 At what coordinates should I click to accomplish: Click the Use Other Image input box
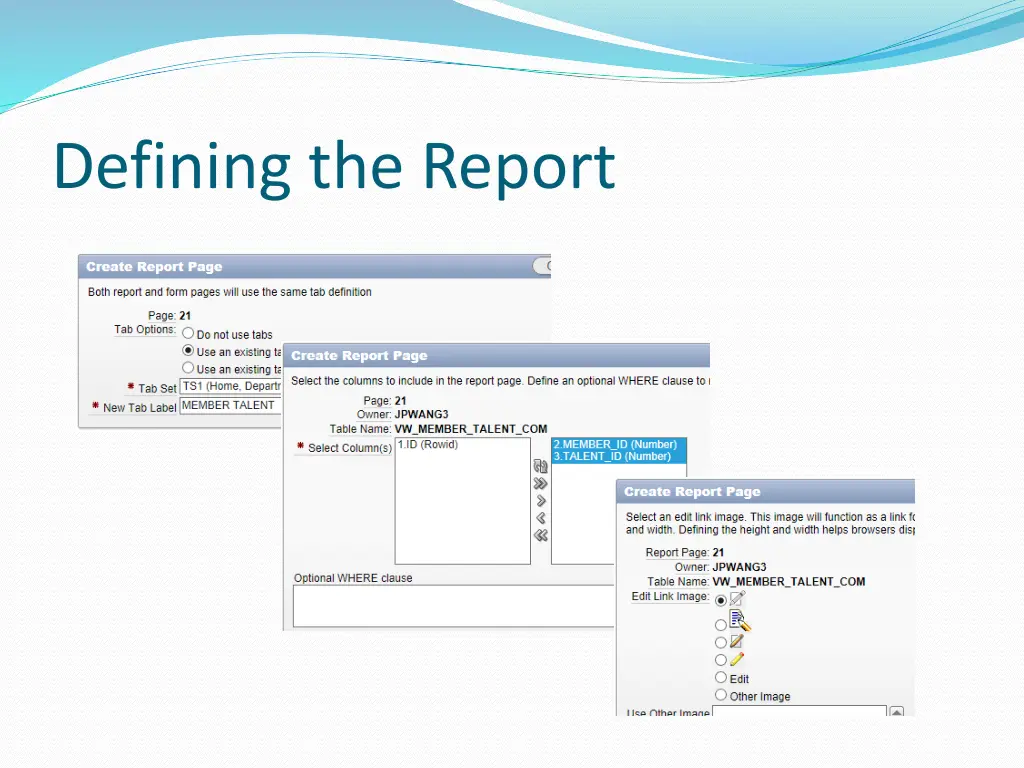[x=800, y=713]
